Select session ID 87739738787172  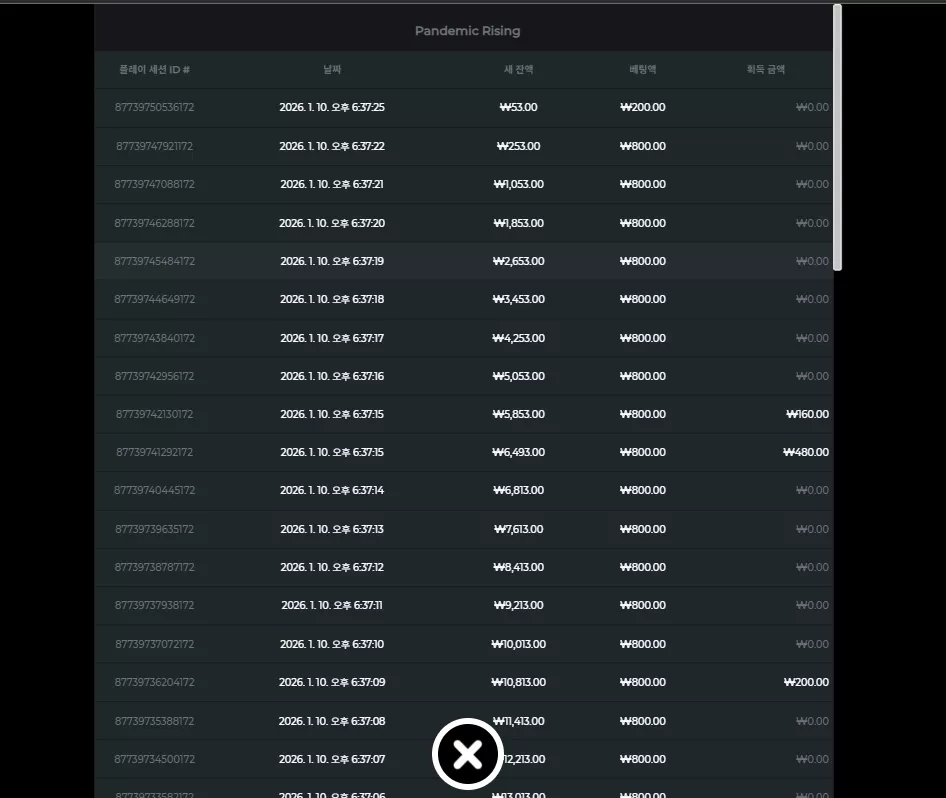coord(154,567)
